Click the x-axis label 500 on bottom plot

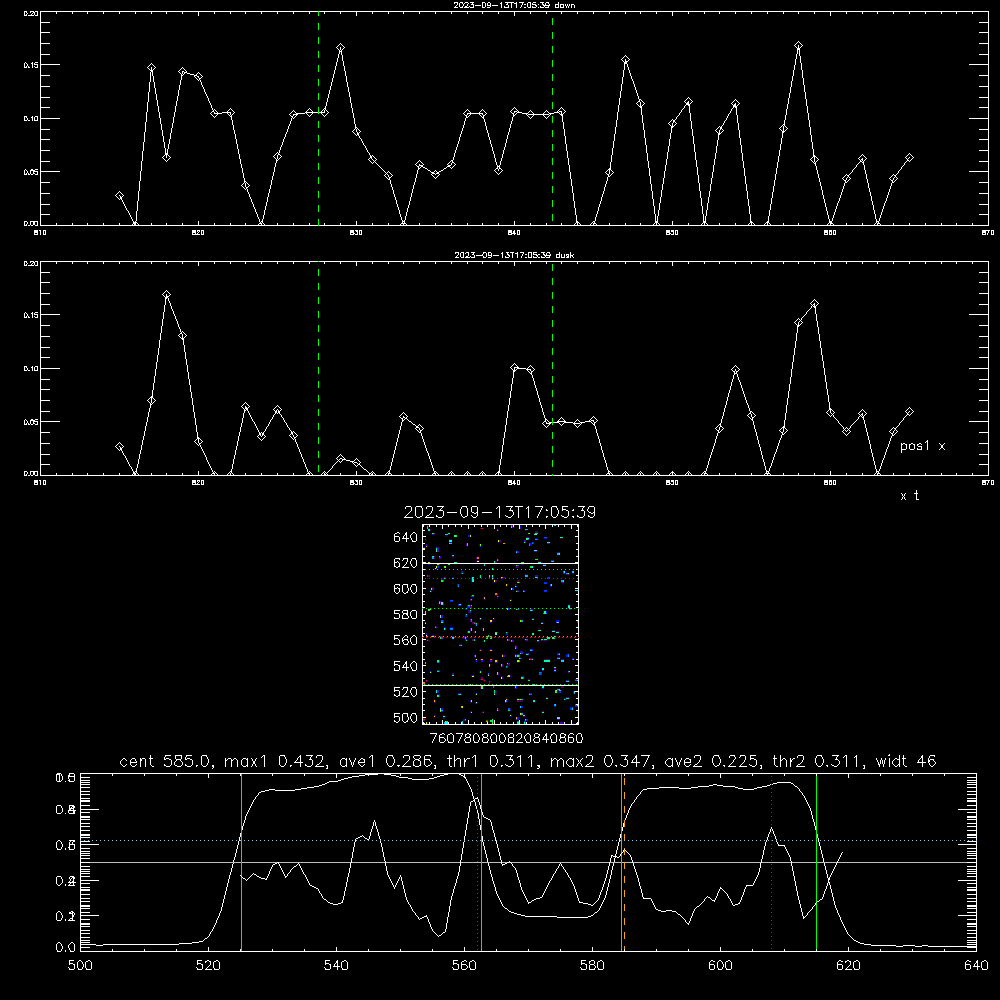tap(80, 966)
